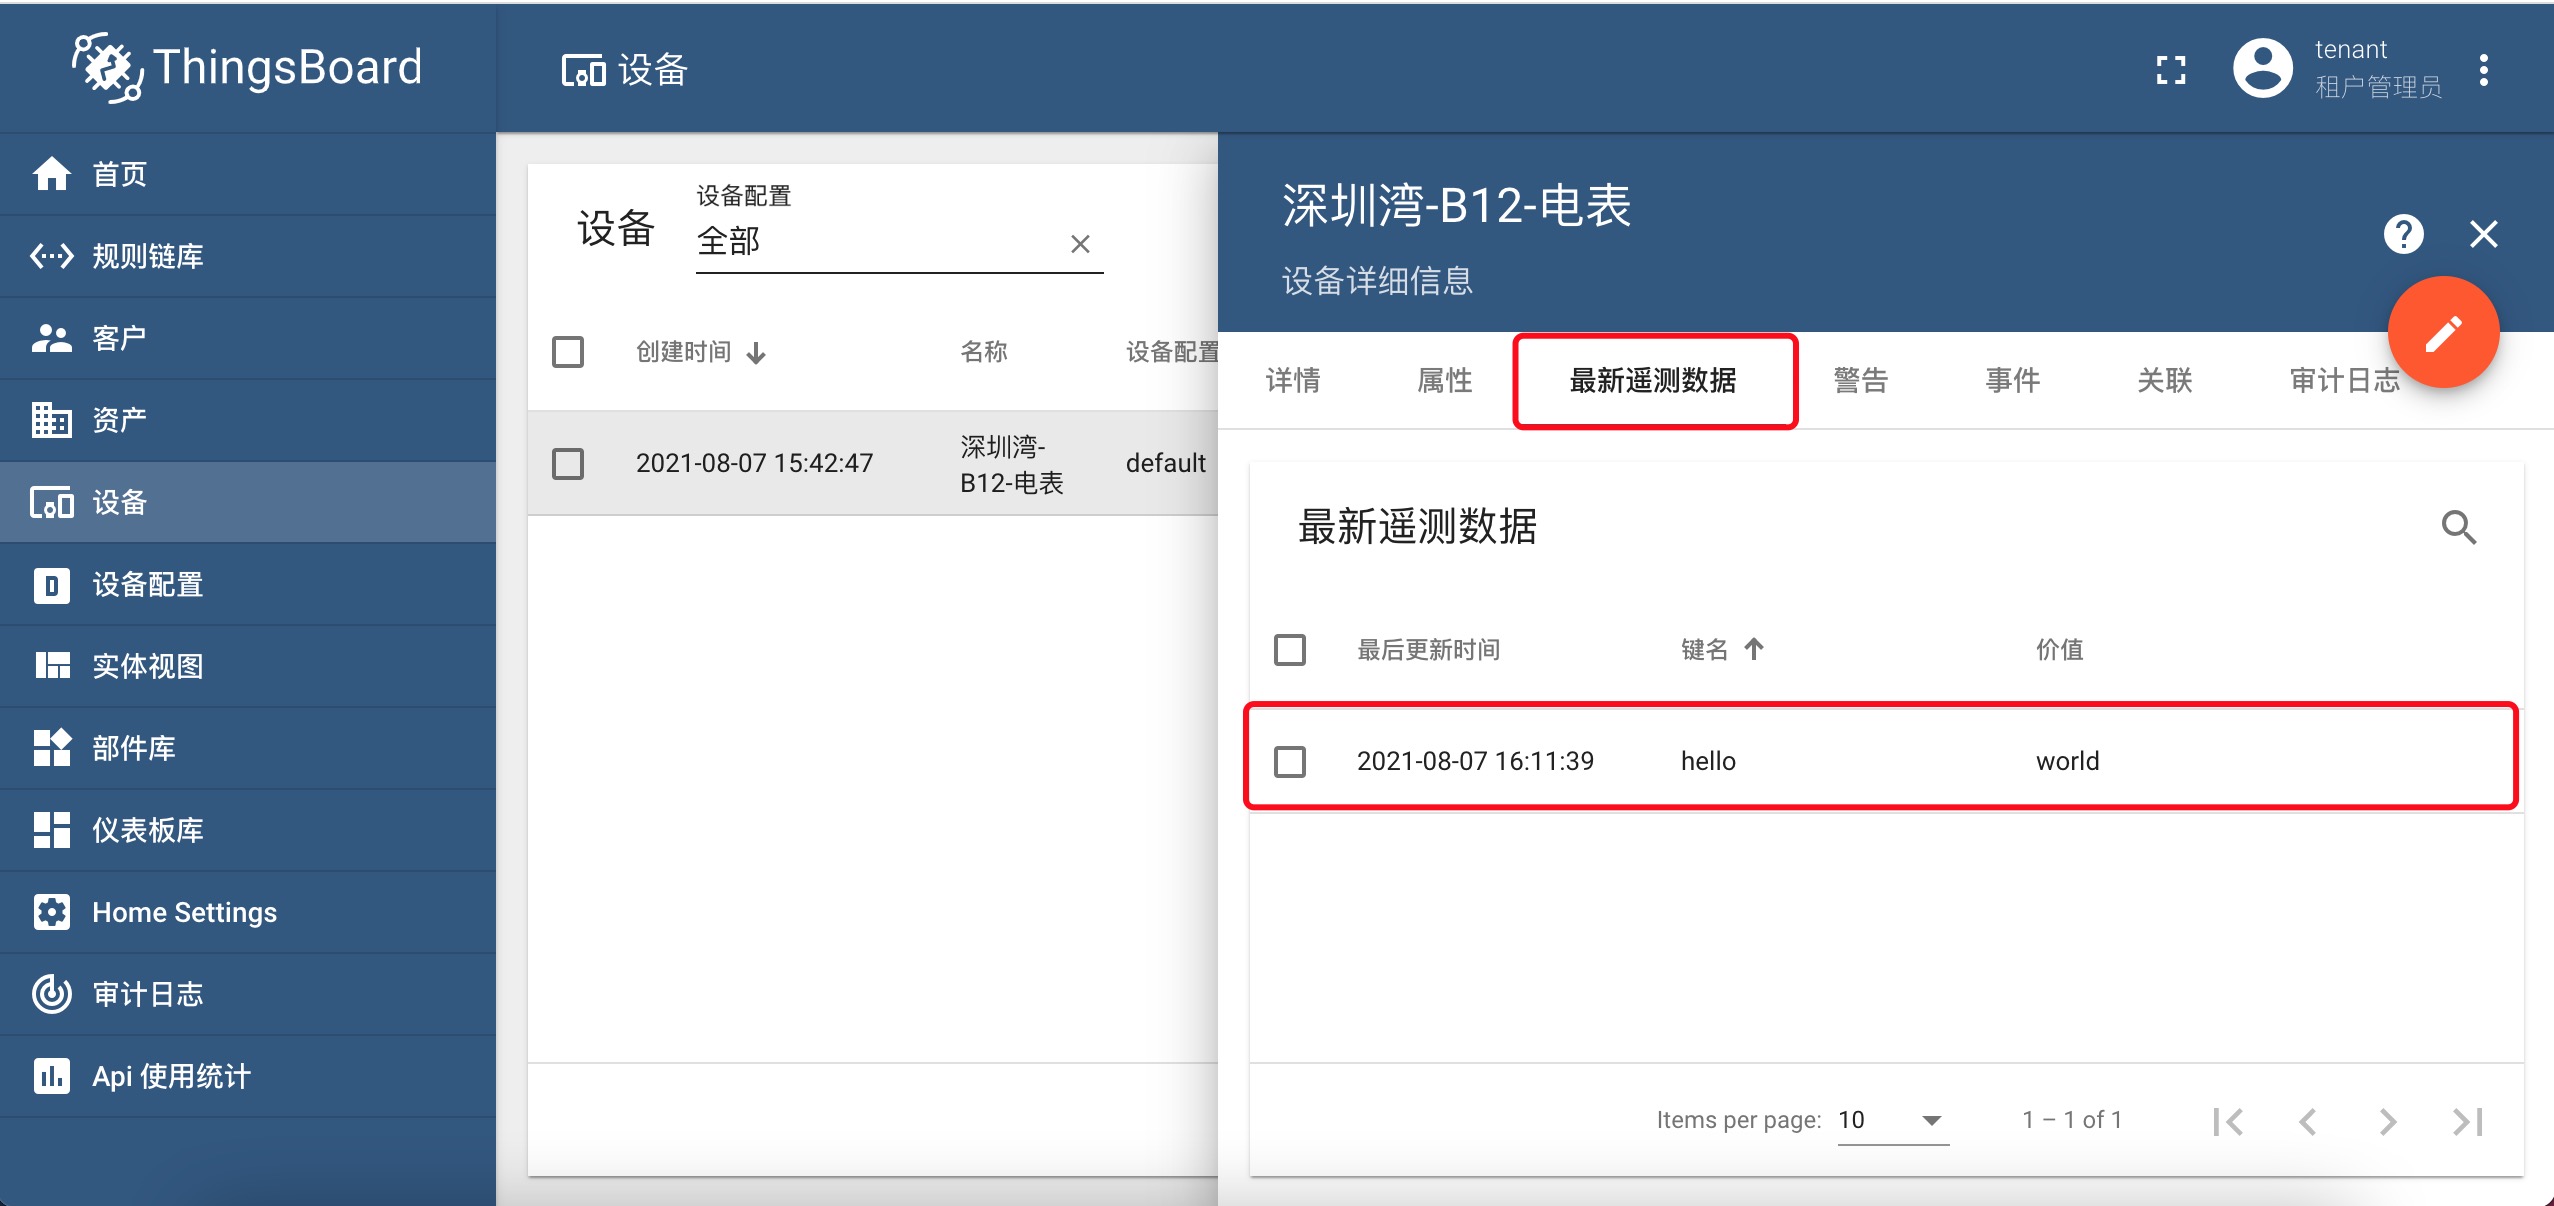Switch to 审计日志 tab in device panel
Screen dimensions: 2554x1206
point(2345,380)
